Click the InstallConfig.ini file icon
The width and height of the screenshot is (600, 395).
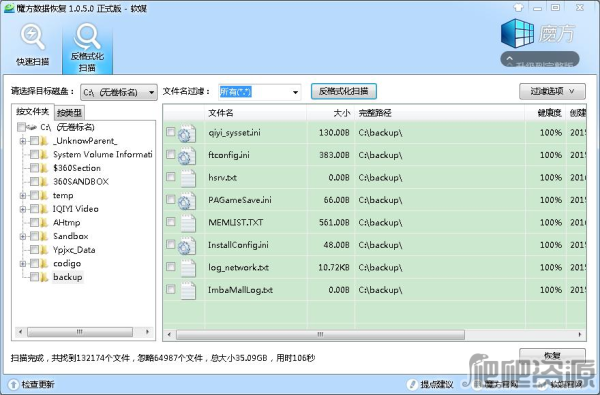pyautogui.click(x=187, y=245)
